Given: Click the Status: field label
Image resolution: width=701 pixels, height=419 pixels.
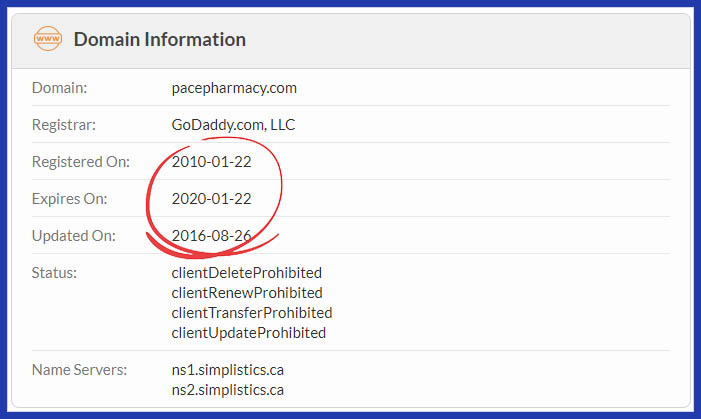Looking at the screenshot, I should tap(54, 273).
